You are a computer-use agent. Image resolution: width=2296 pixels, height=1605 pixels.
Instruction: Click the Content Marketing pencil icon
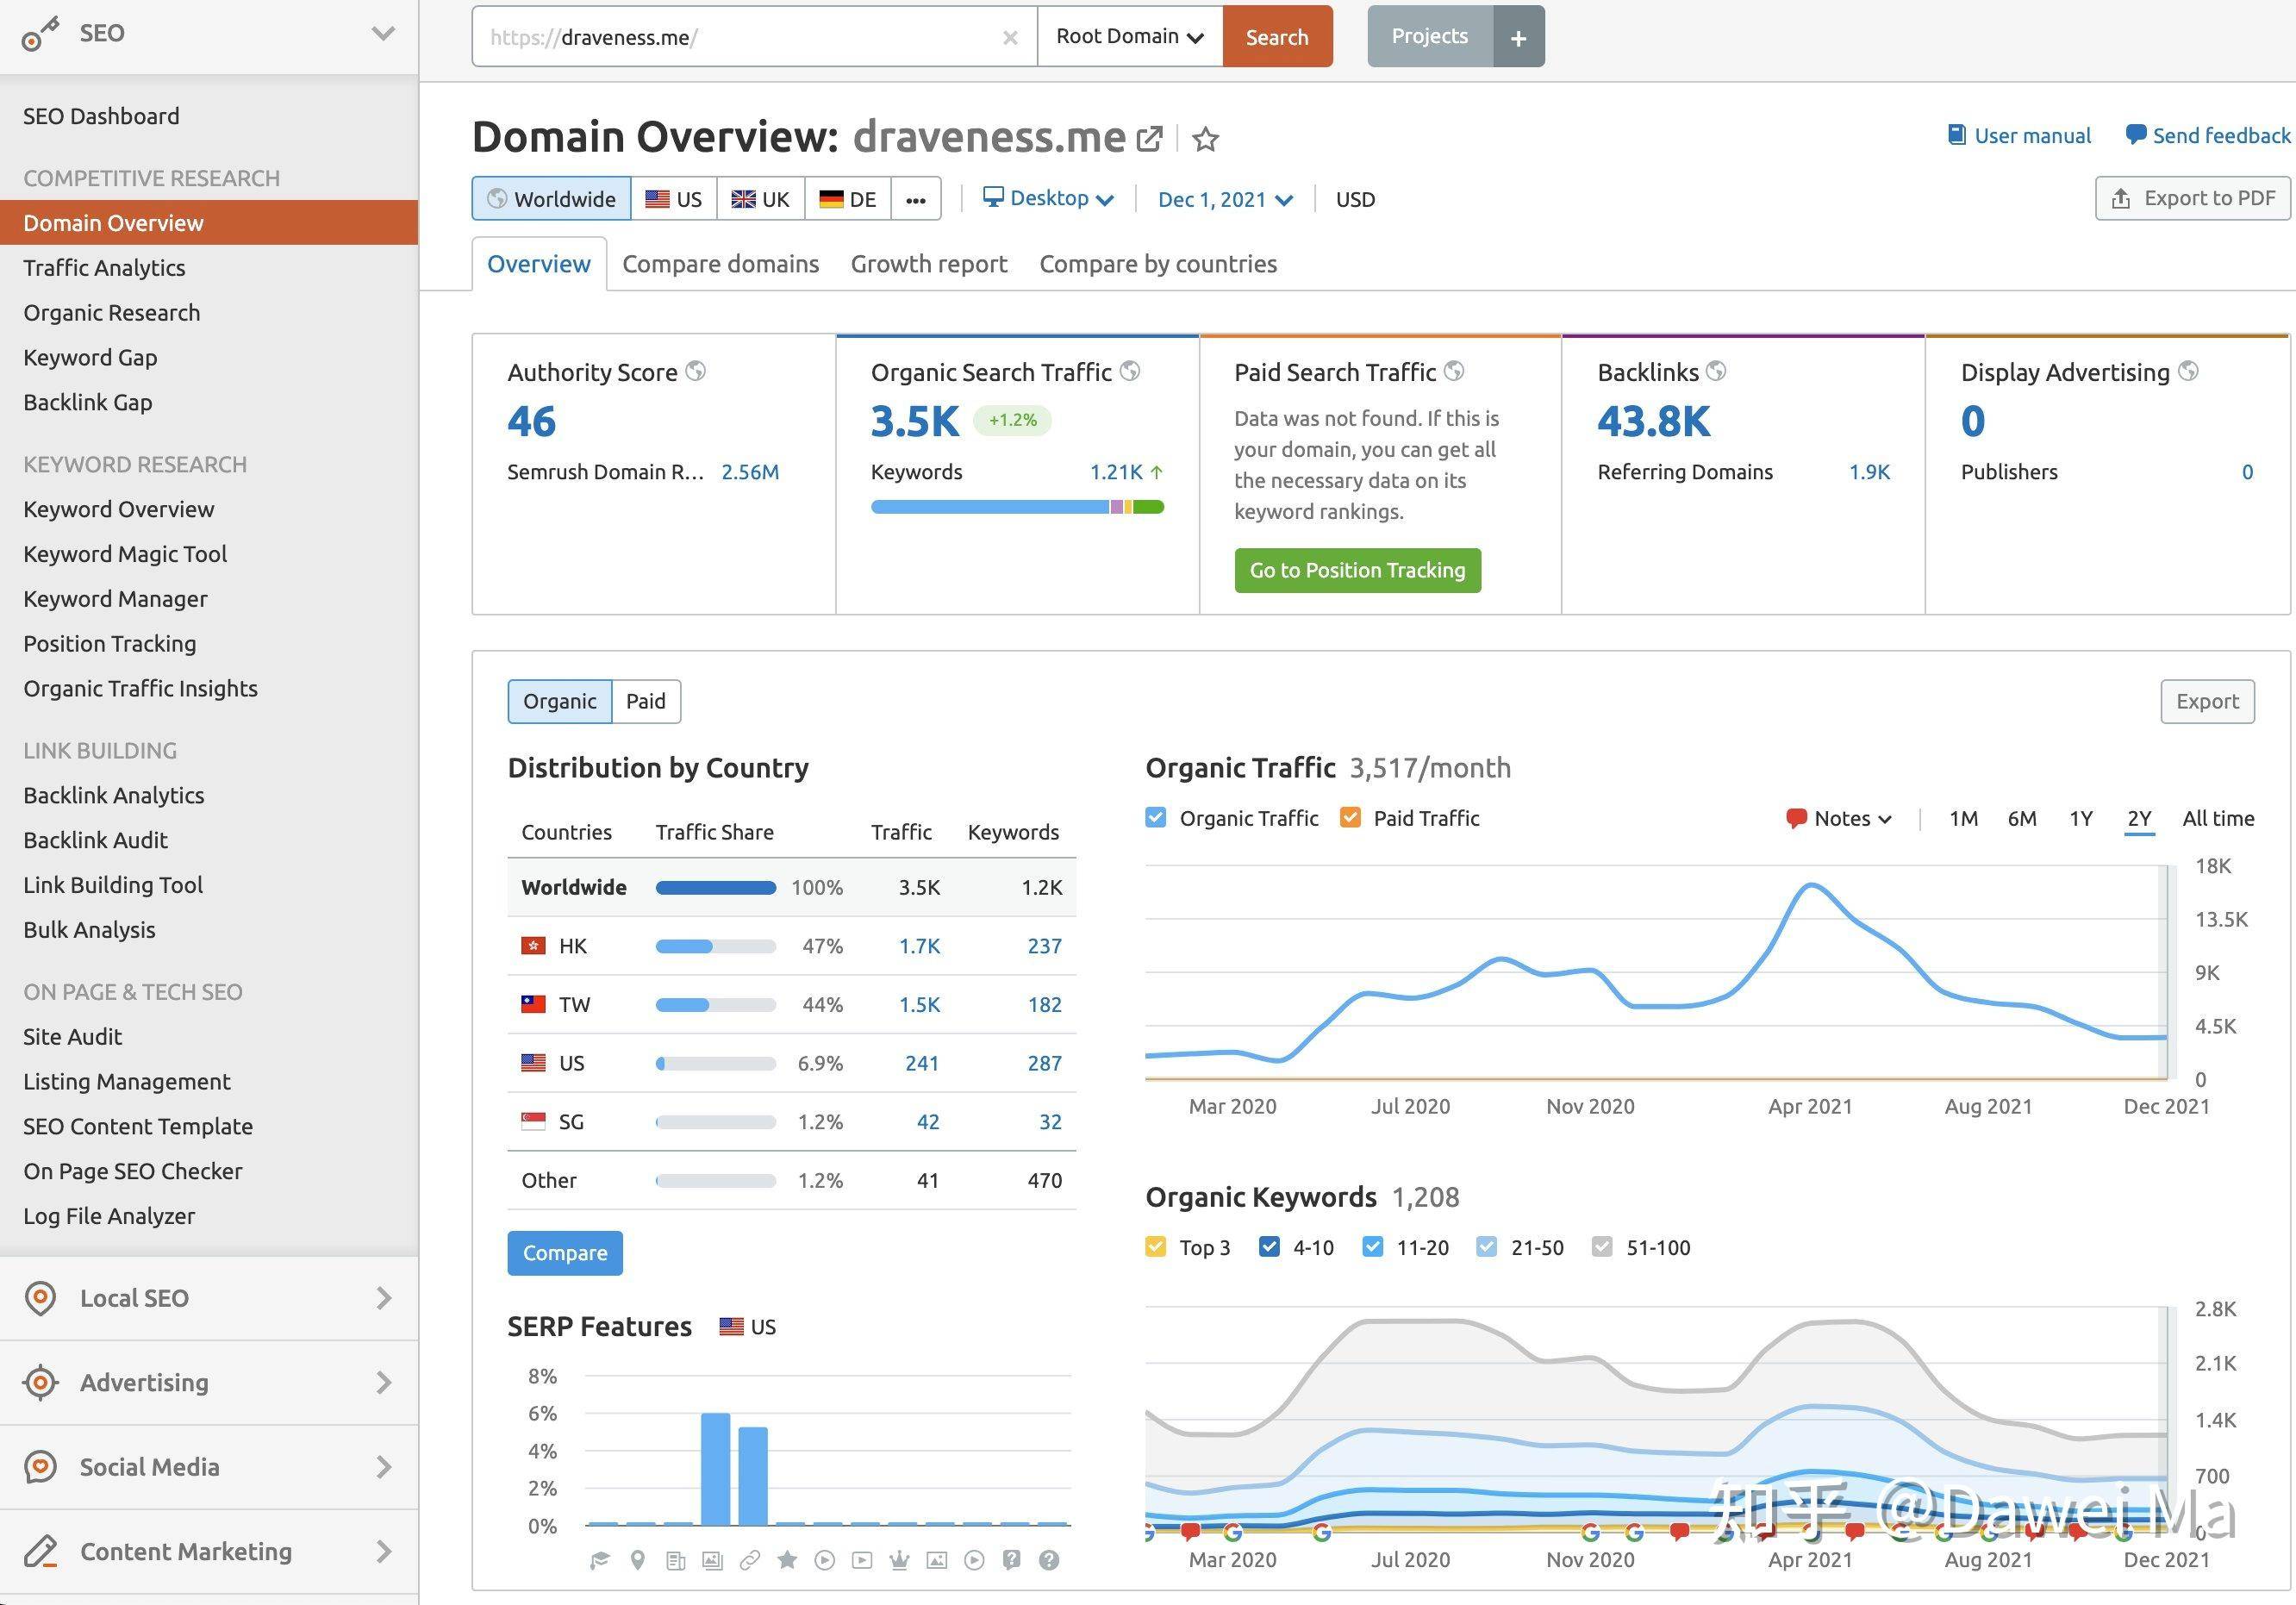pos(40,1551)
